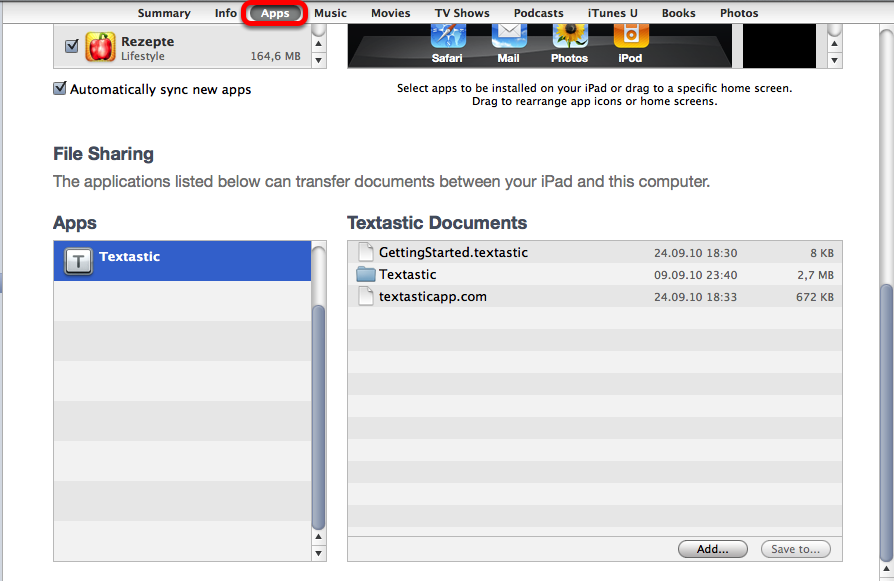Click the Textastic app icon
The width and height of the screenshot is (894, 581).
[x=78, y=262]
